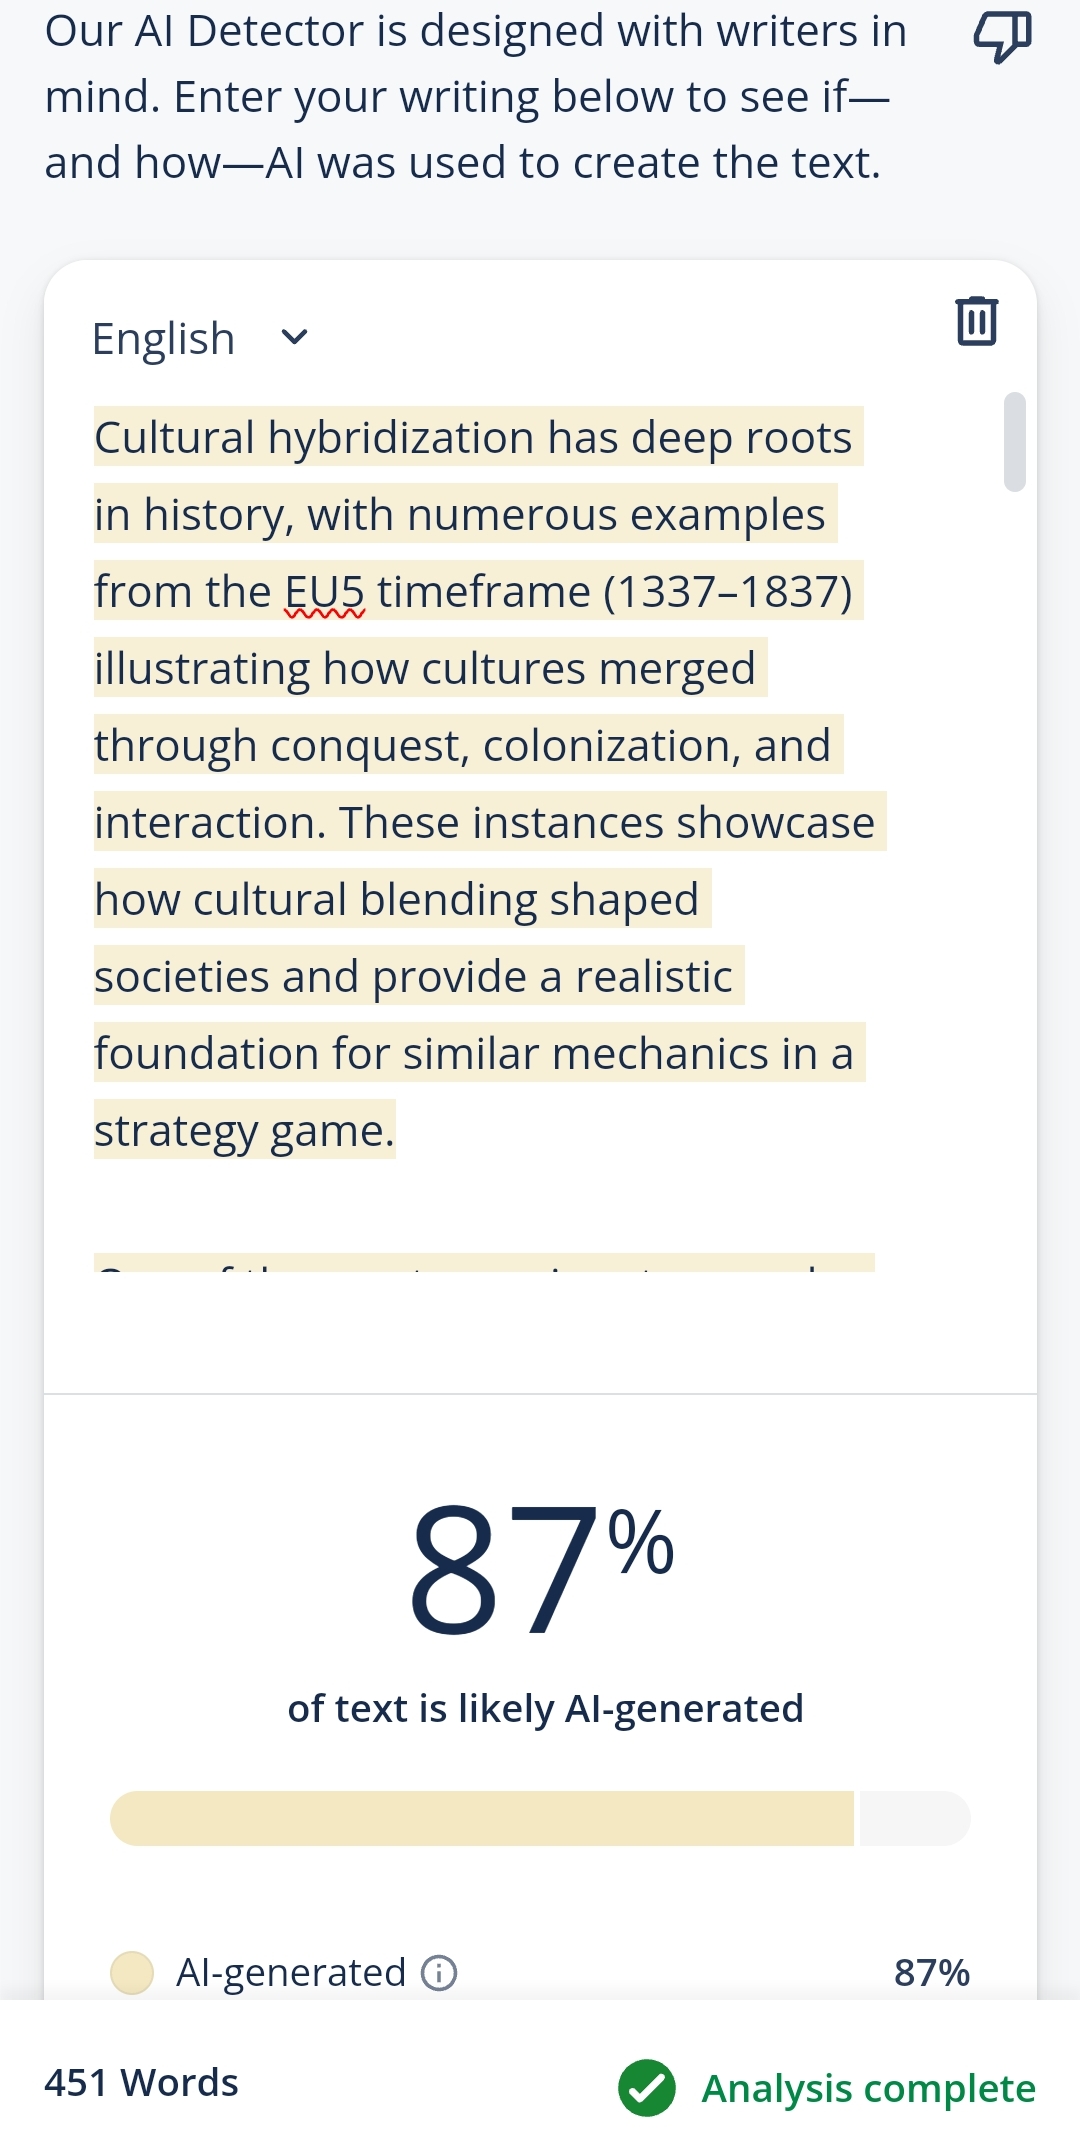Open the English language dropdown
The image size is (1080, 2153).
coord(200,338)
